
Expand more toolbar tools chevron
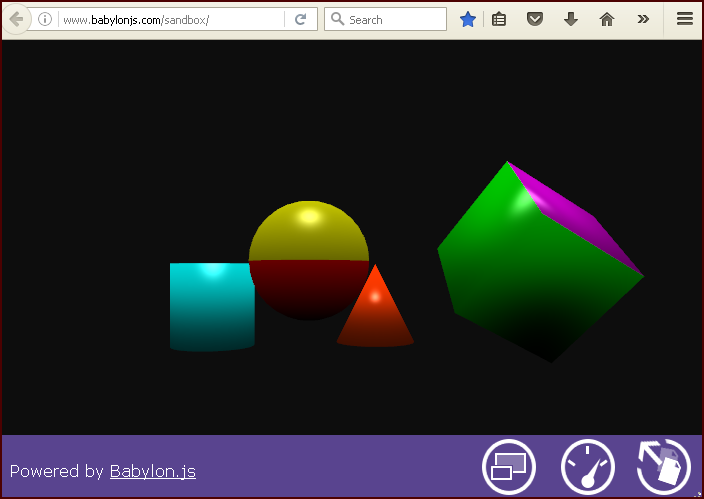[643, 19]
